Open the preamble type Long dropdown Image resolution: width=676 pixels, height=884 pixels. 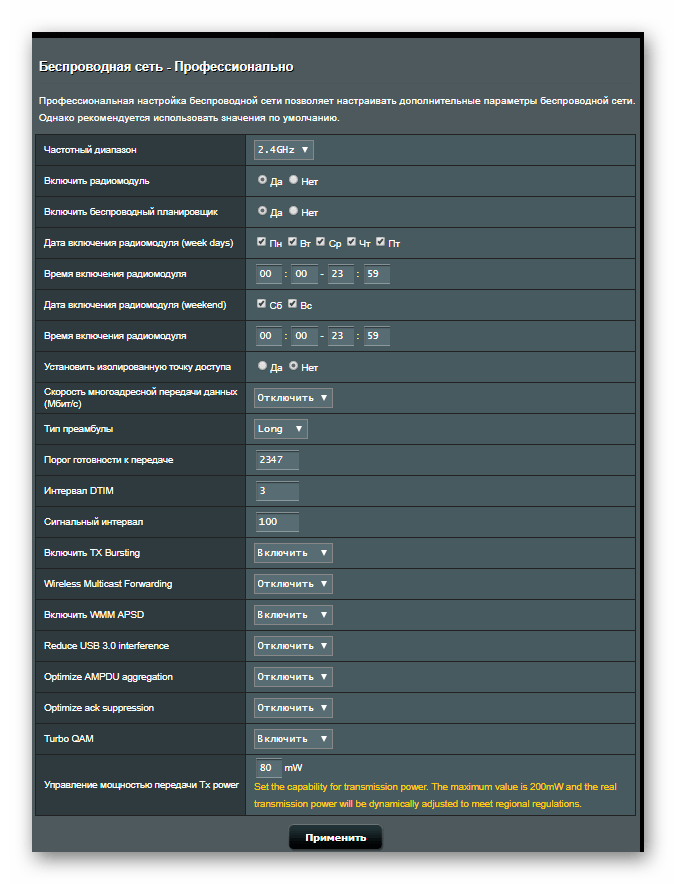pos(281,429)
